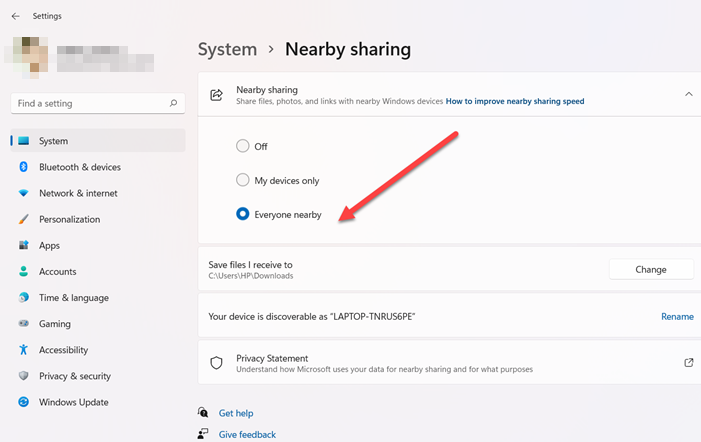Select Everyone nearby radio button

(x=243, y=214)
